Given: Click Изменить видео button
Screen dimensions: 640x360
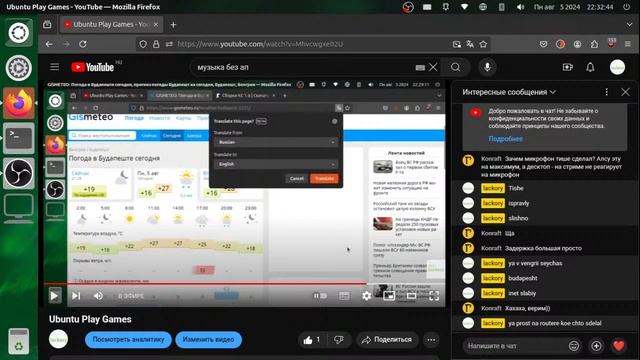Looking at the screenshot, I should tap(208, 340).
